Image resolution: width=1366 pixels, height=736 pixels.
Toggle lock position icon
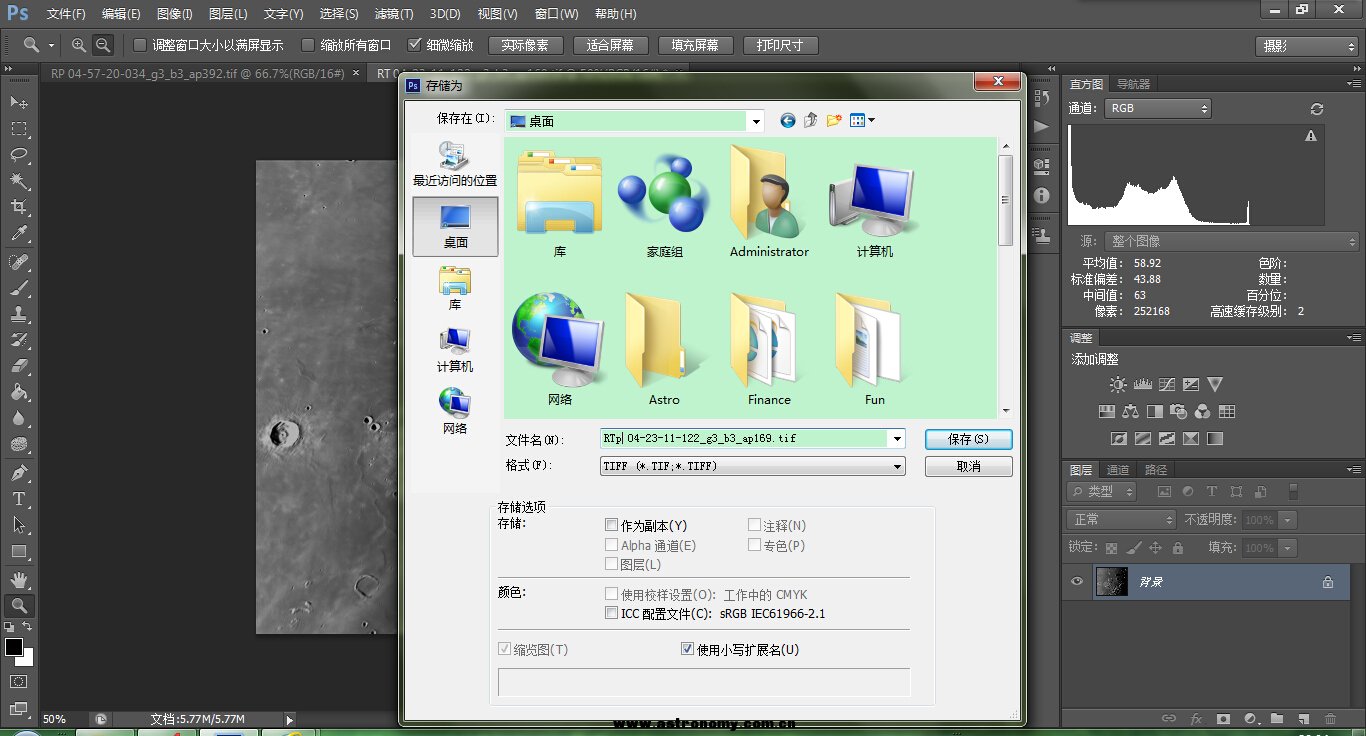pyautogui.click(x=1155, y=547)
